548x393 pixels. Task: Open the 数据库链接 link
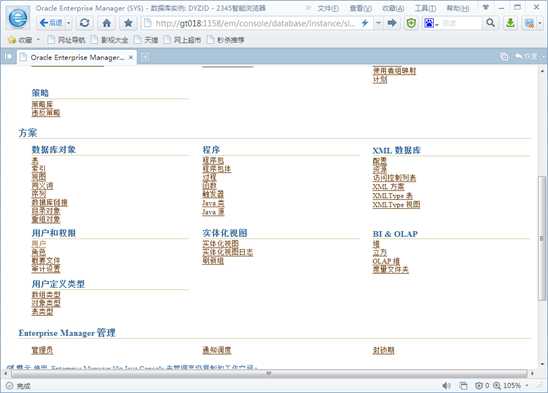[x=49, y=202]
